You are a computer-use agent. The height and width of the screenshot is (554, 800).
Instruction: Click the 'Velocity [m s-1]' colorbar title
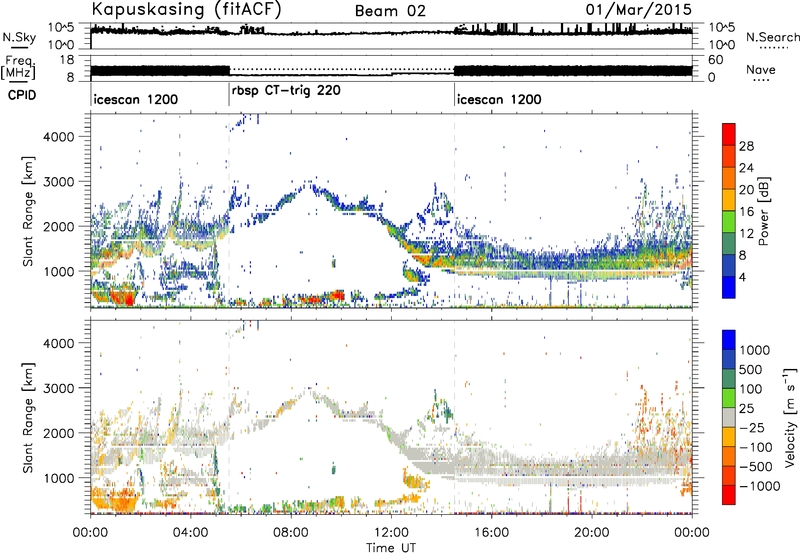tap(790, 417)
